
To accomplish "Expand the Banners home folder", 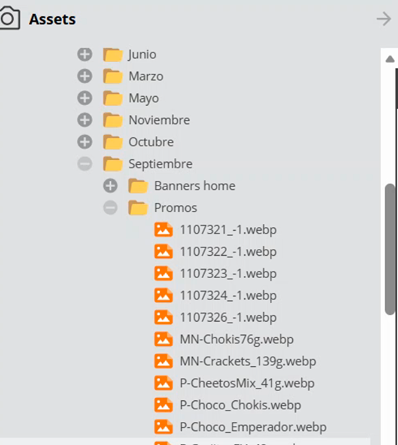I will point(110,186).
